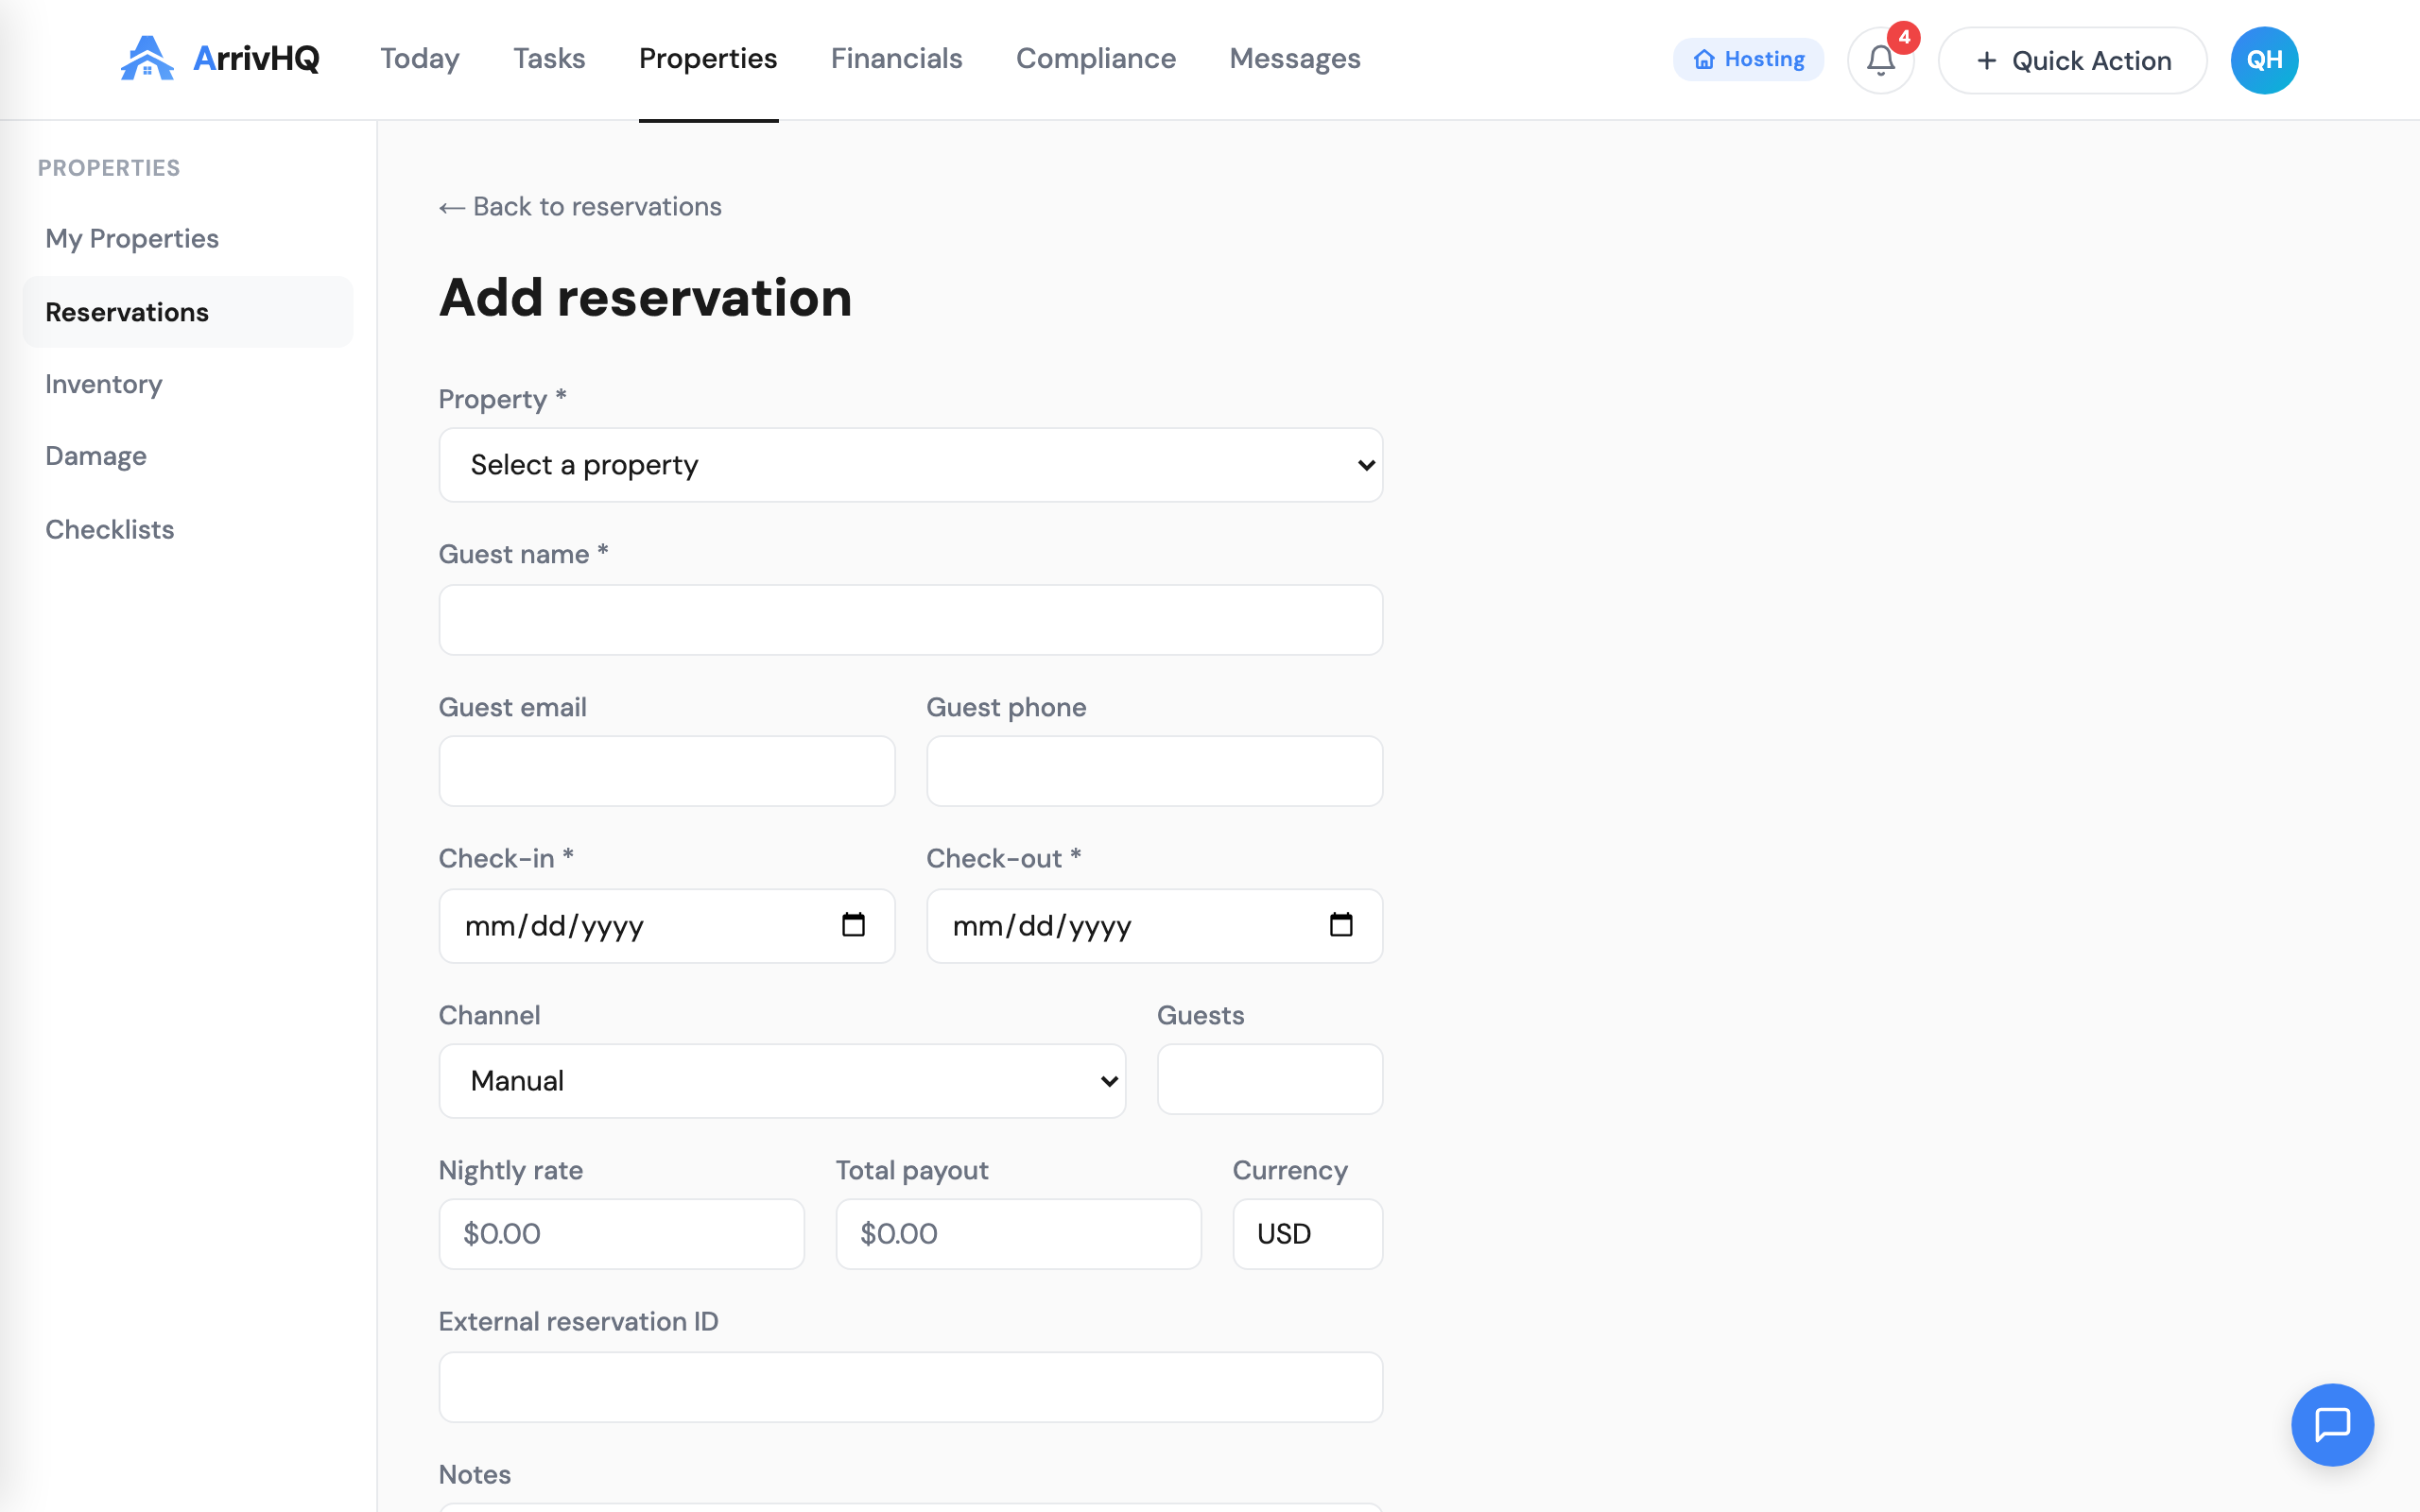
Task: Open the Properties nav tab
Action: [x=708, y=59]
